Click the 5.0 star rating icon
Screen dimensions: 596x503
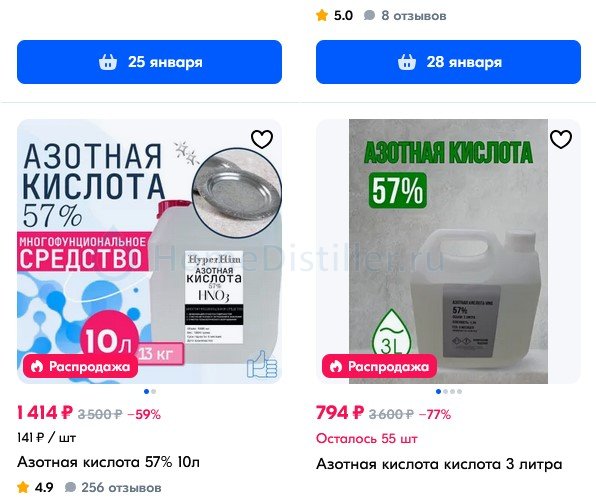[322, 16]
